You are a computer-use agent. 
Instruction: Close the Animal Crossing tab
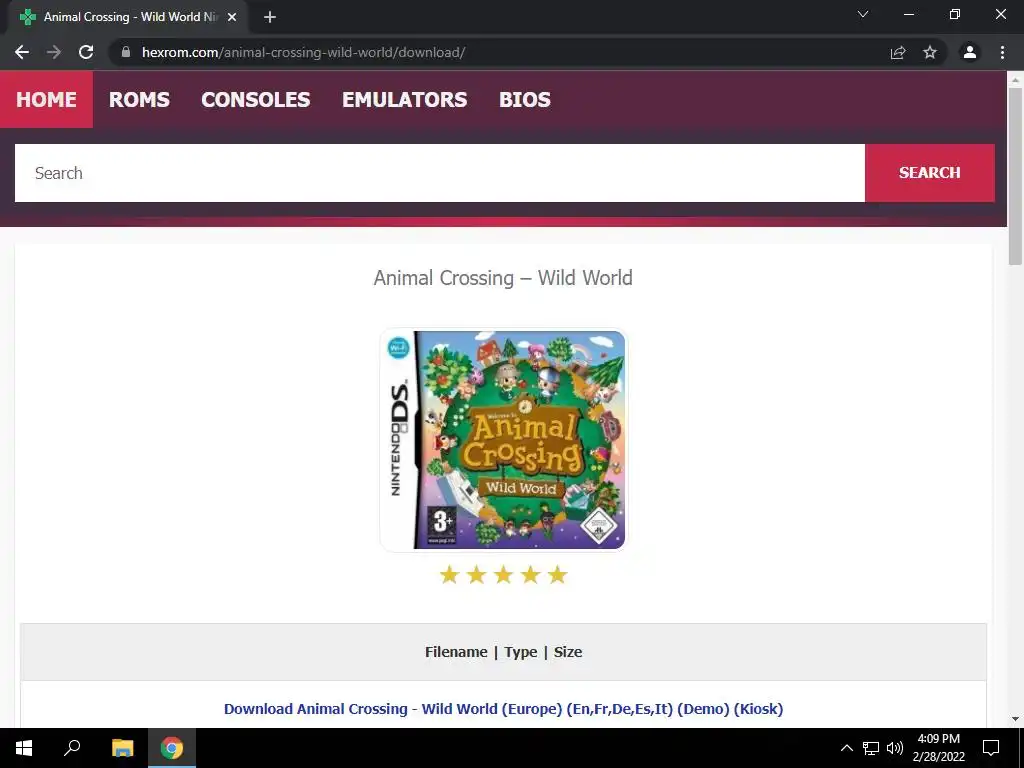232,17
